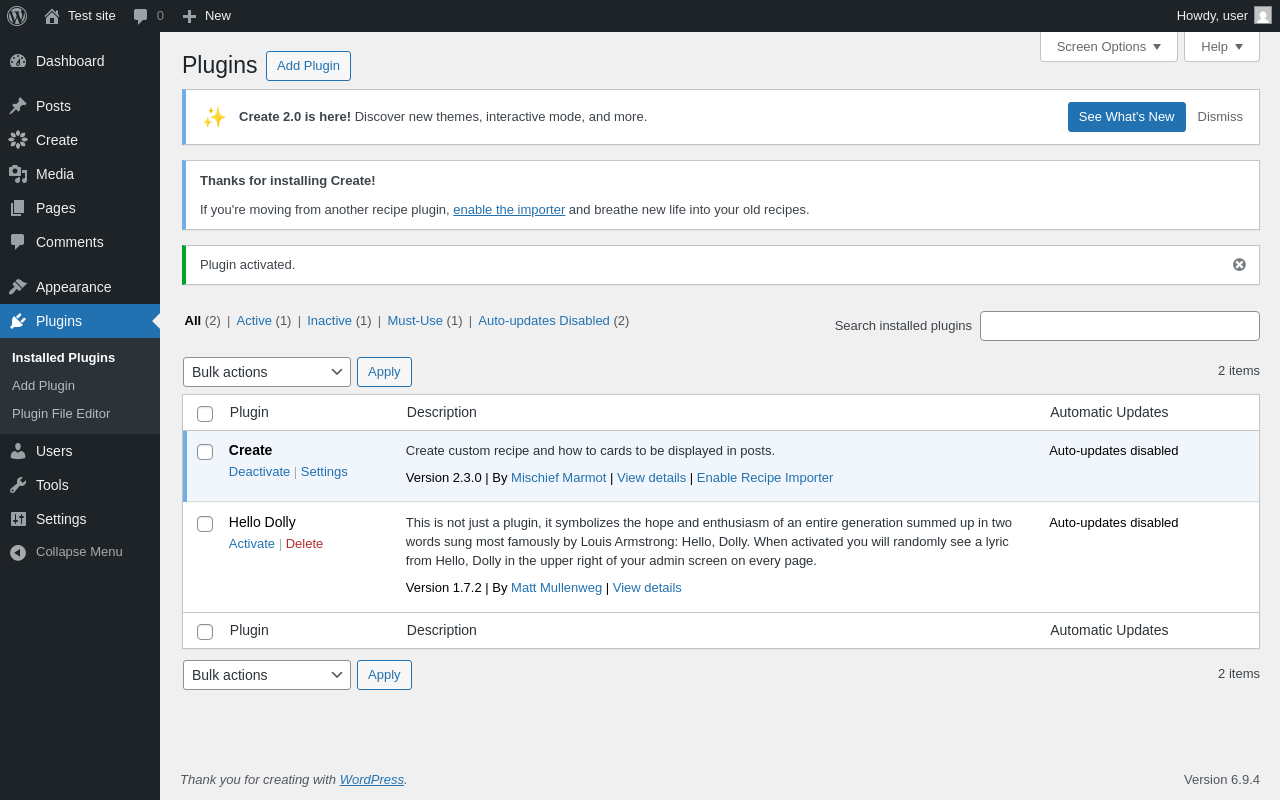Open Appearance via the paintbrush icon
This screenshot has width=1280, height=800.
point(18,287)
